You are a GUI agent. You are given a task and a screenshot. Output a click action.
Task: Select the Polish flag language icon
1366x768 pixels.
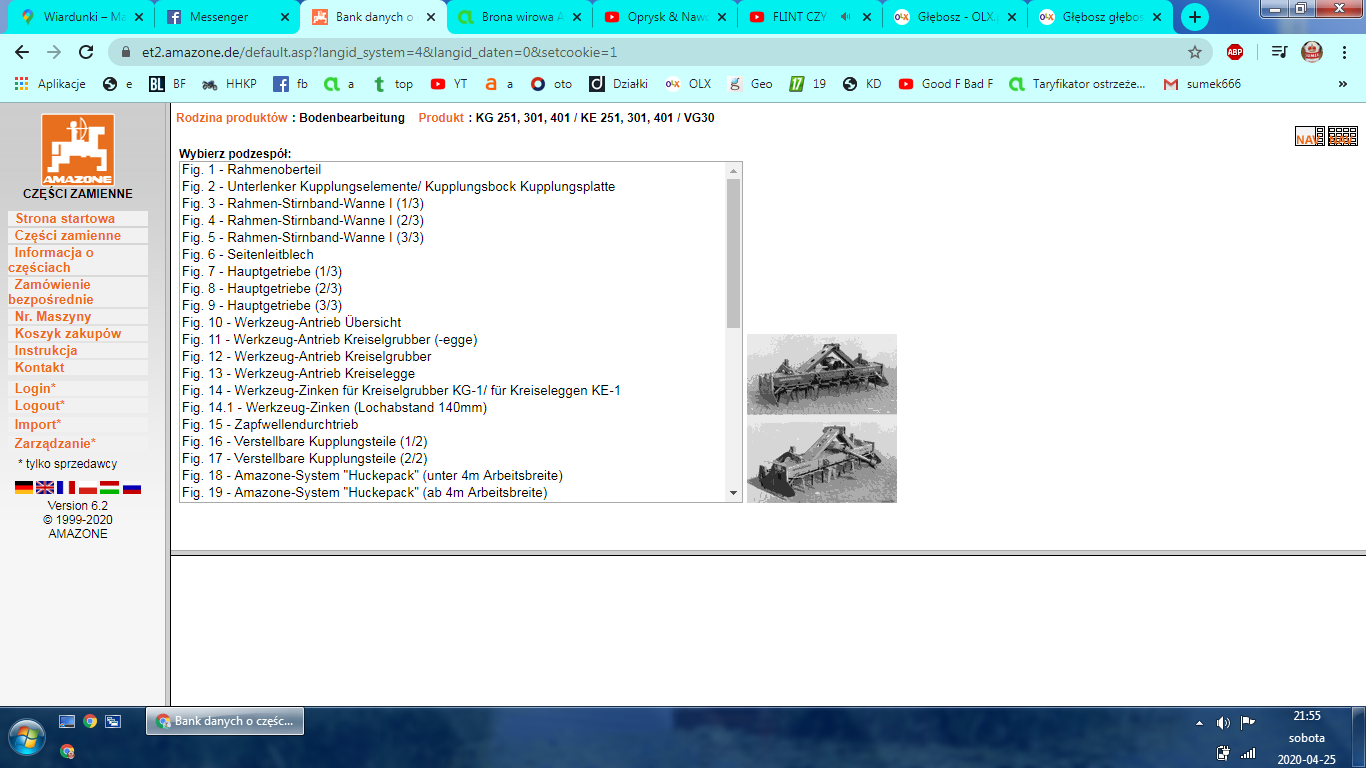tap(88, 488)
